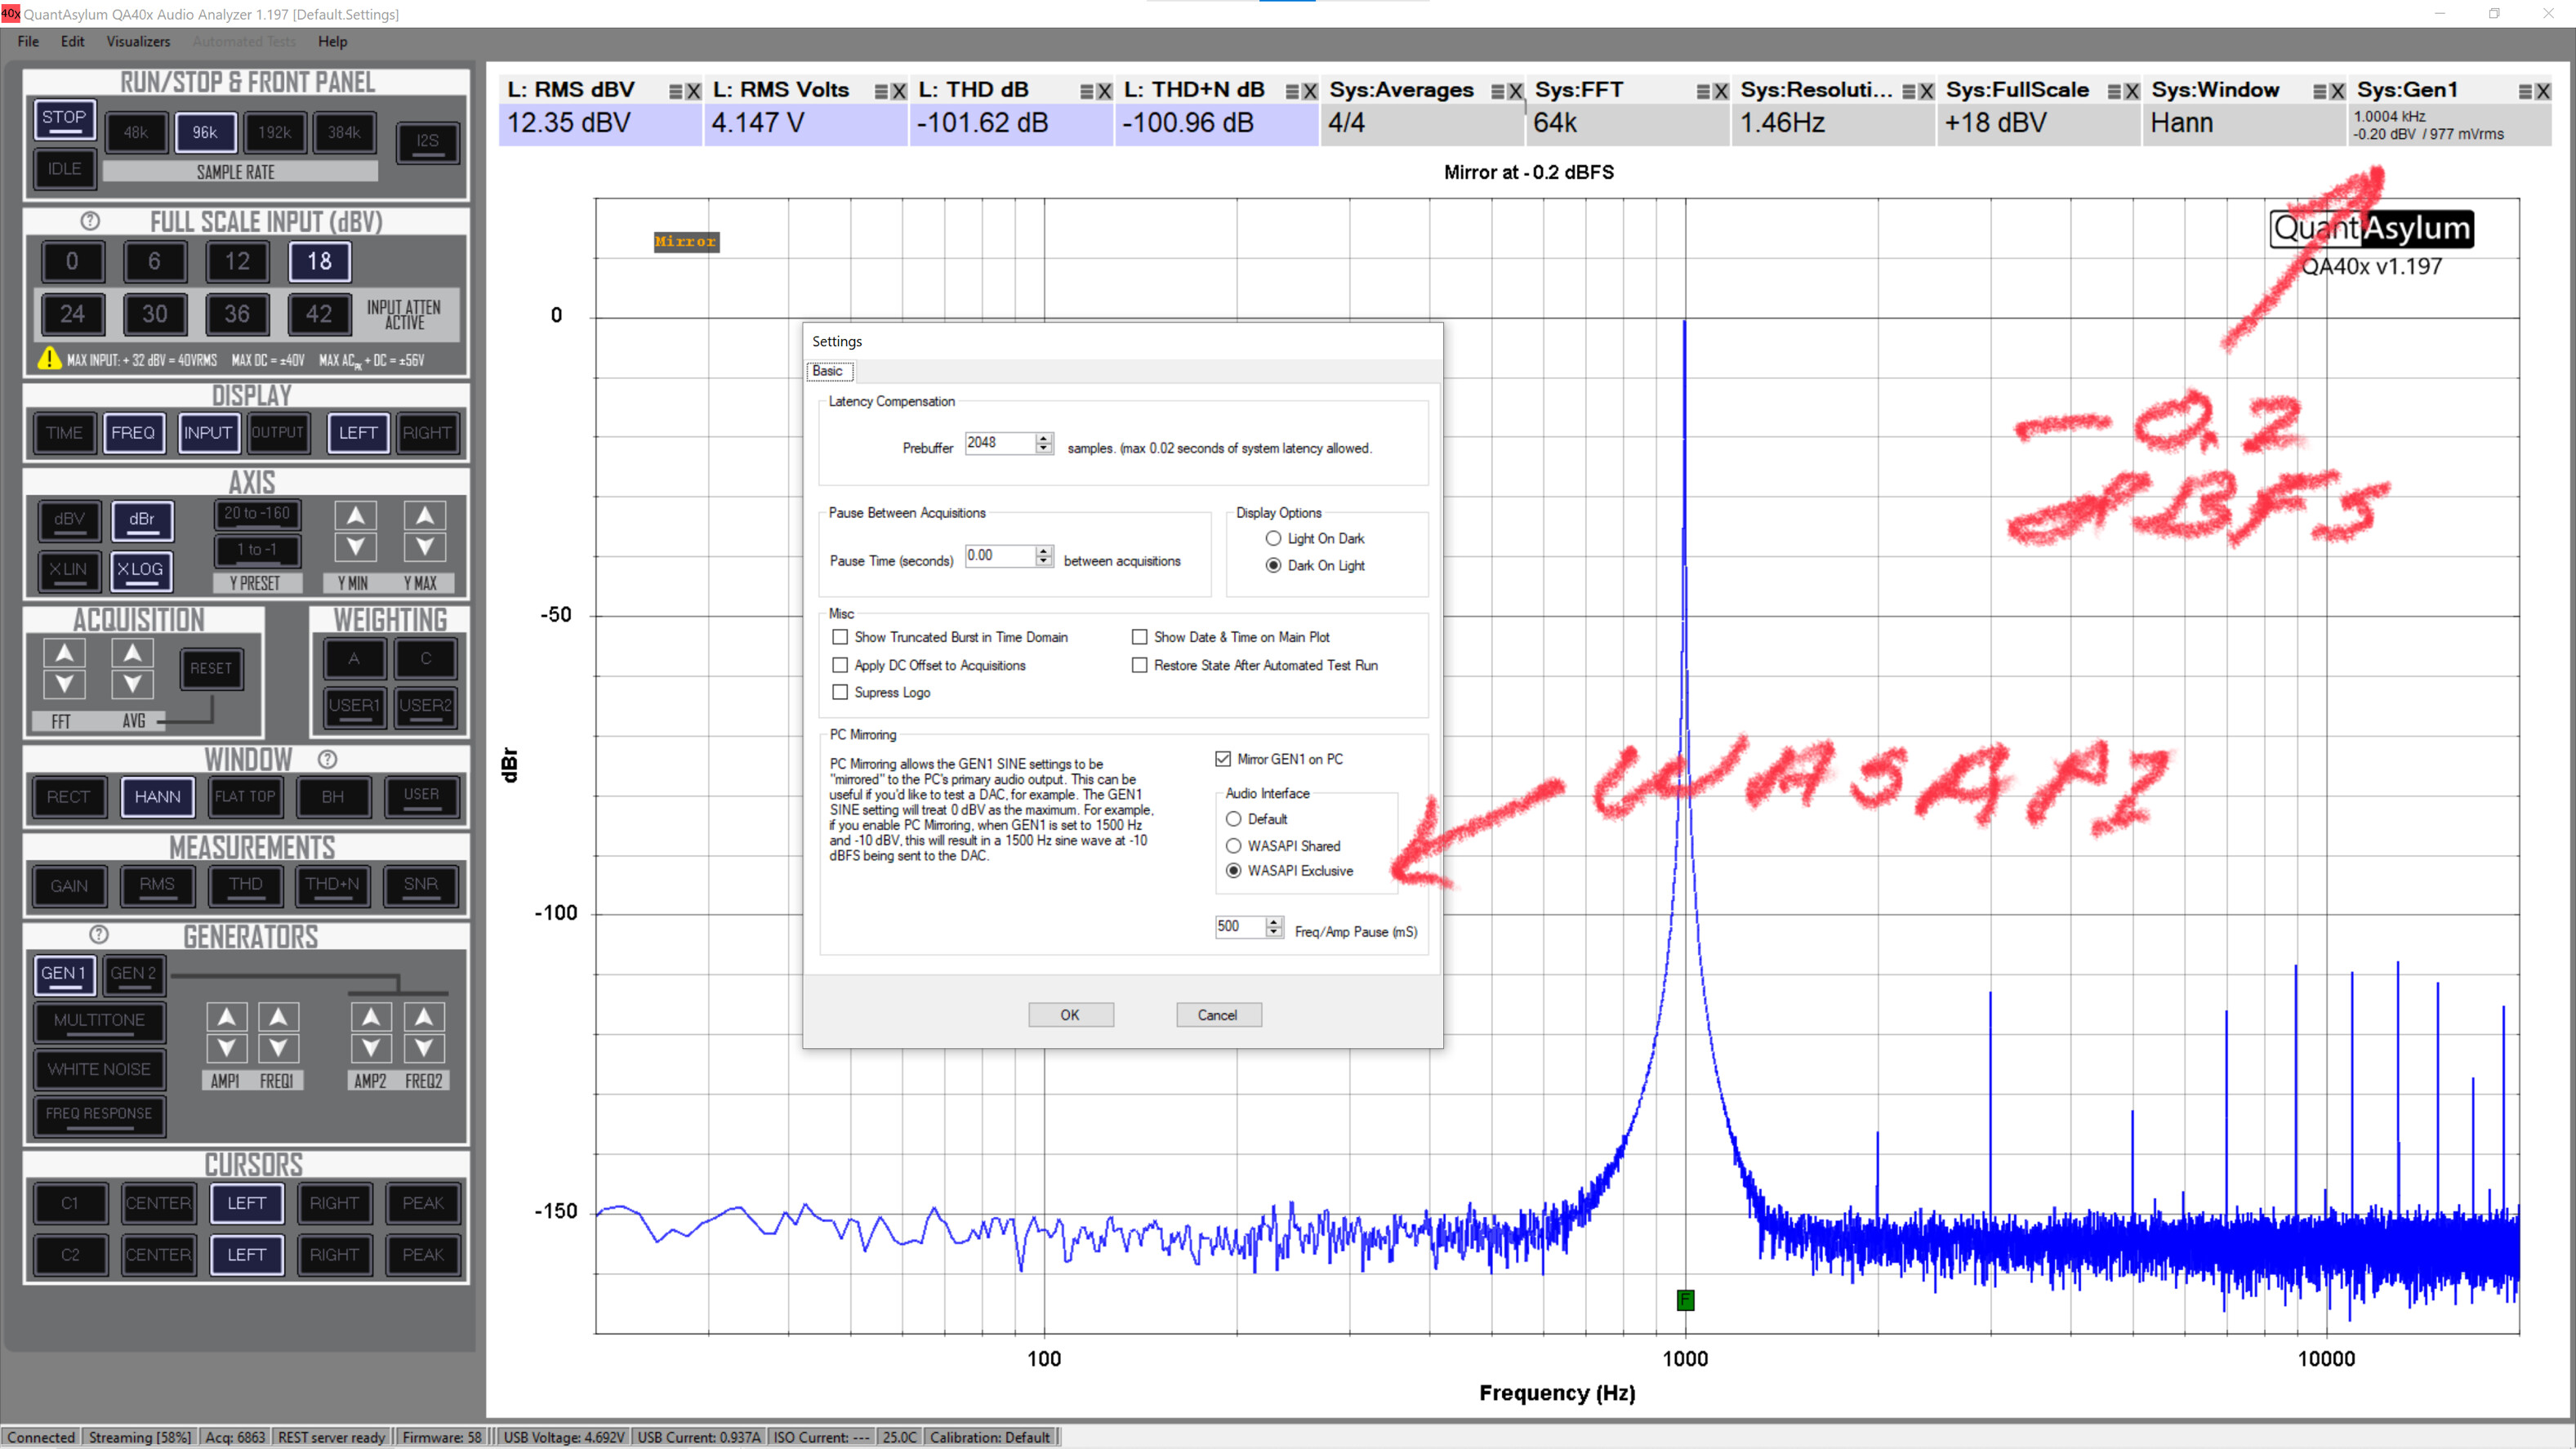Open the L: THD dB tile menu icon
2576x1449 pixels.
coord(1087,91)
